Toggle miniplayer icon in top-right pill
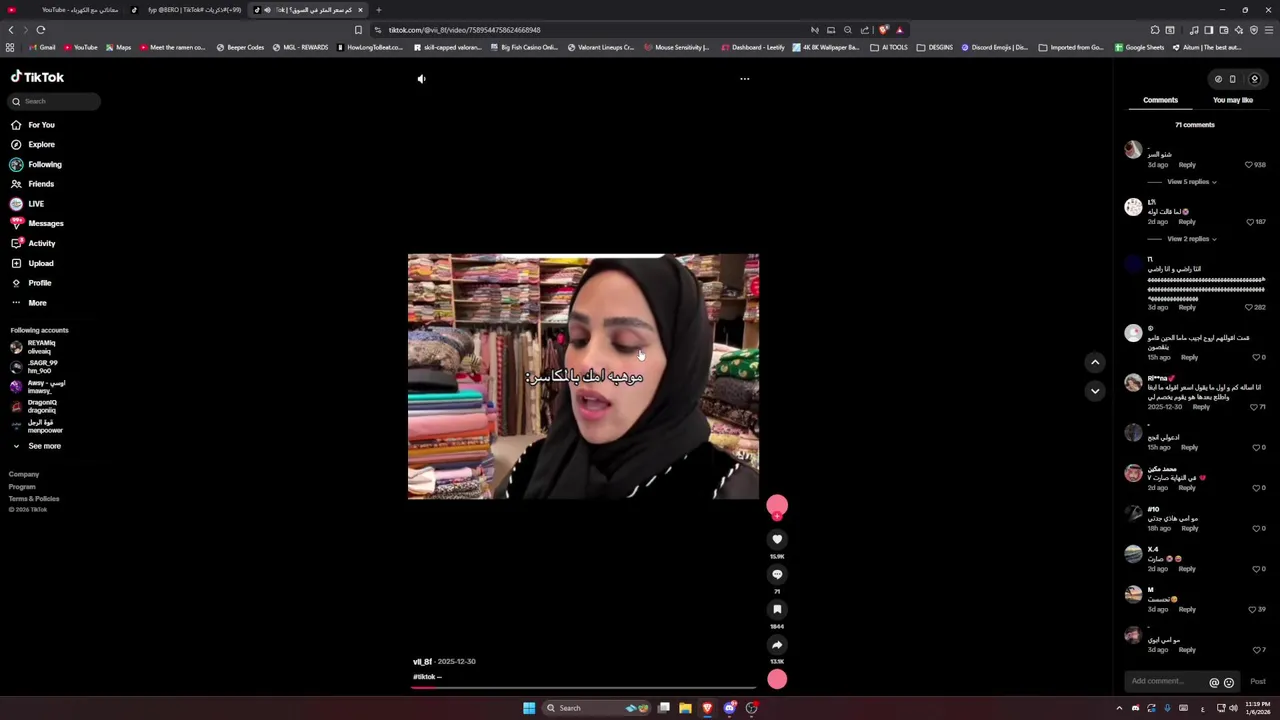The width and height of the screenshot is (1280, 720). (x=1217, y=79)
